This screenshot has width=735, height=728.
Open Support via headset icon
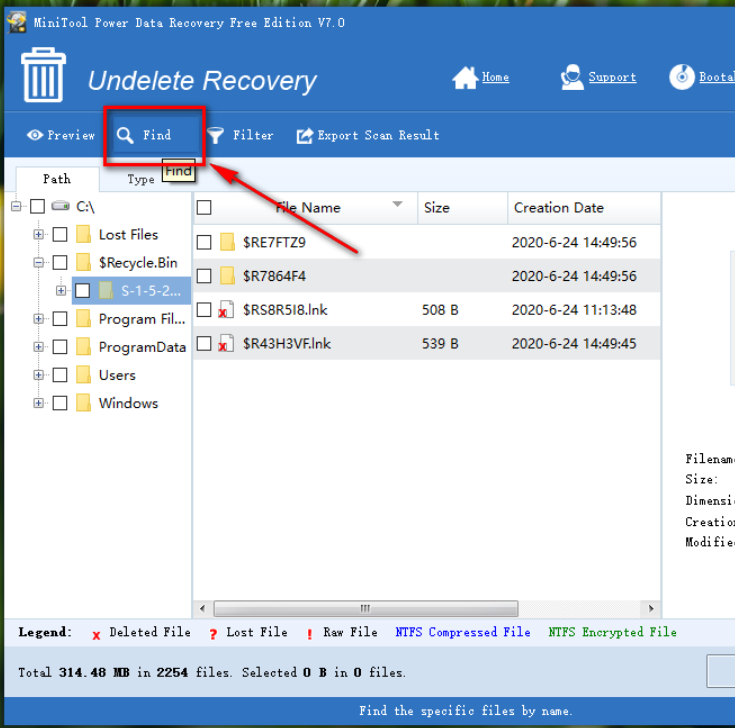(x=572, y=77)
